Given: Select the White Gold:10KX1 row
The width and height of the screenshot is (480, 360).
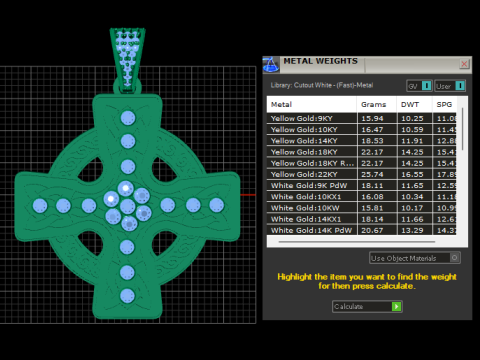Looking at the screenshot, I should click(x=361, y=197).
